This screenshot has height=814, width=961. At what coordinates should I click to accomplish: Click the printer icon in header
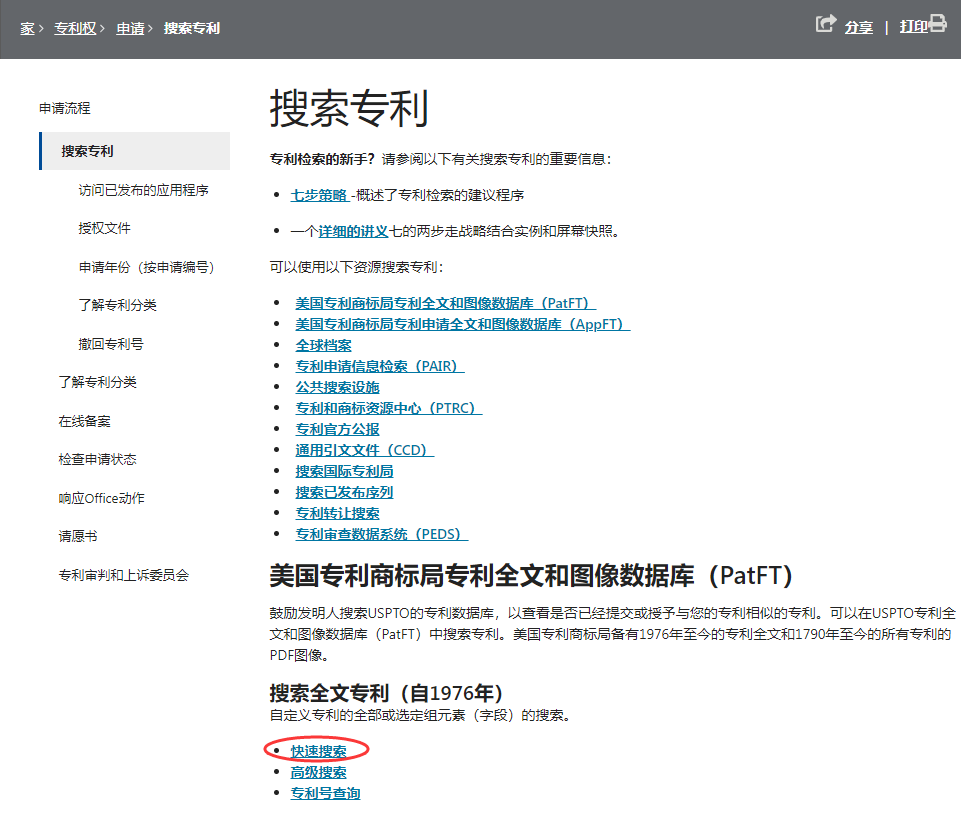937,24
